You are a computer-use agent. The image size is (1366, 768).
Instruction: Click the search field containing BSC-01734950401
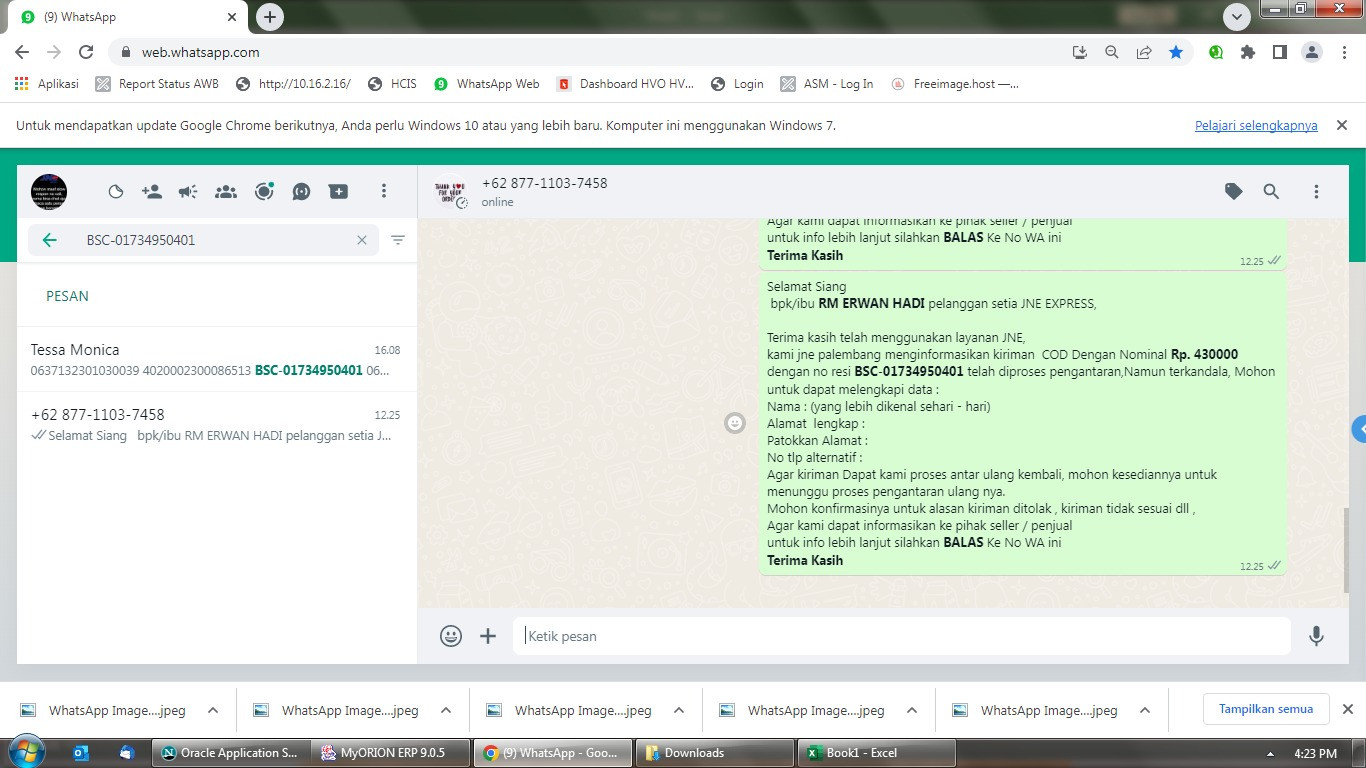(203, 240)
